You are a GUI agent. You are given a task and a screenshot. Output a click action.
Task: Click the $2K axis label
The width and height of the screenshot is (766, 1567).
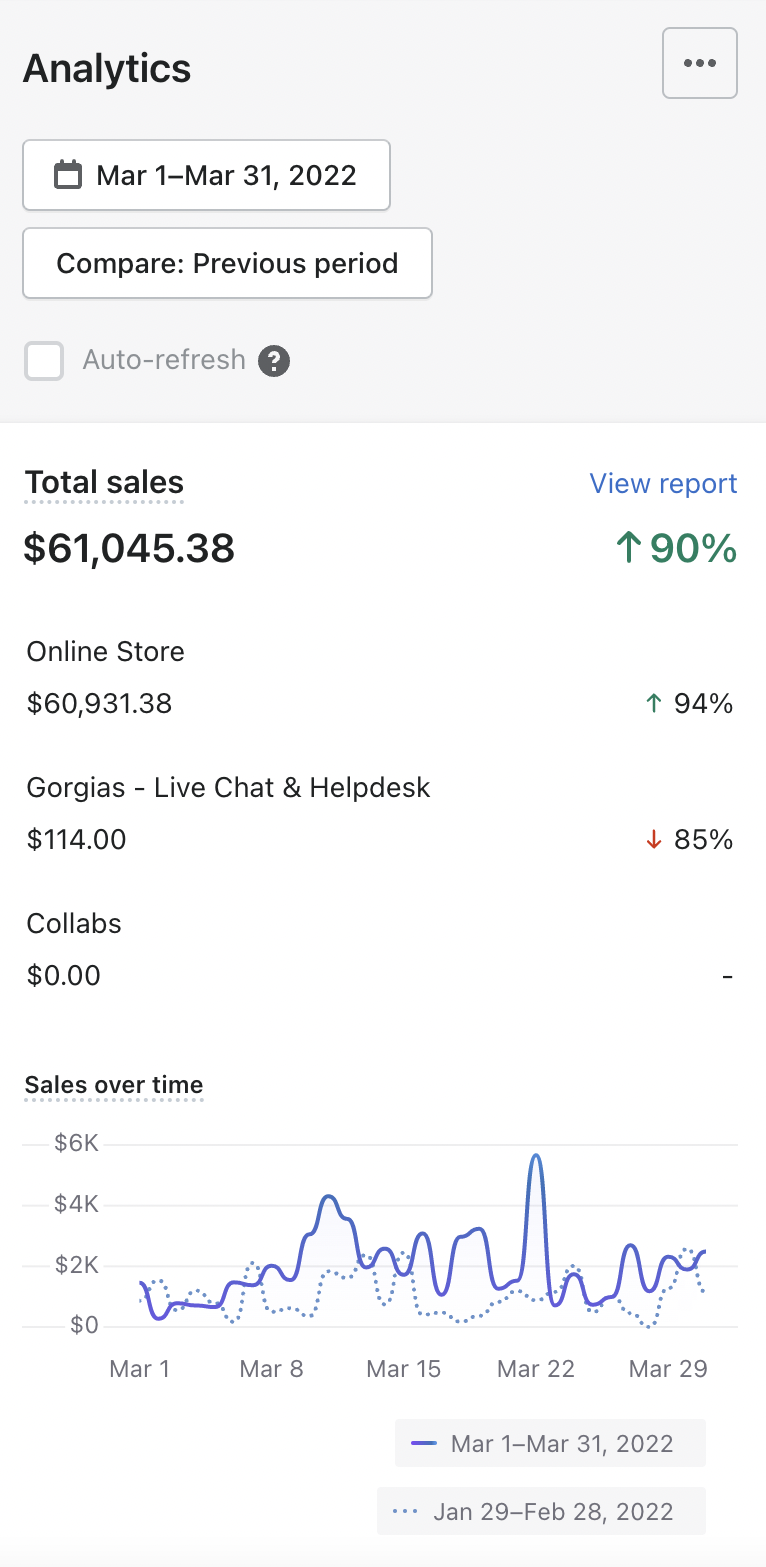point(76,1265)
